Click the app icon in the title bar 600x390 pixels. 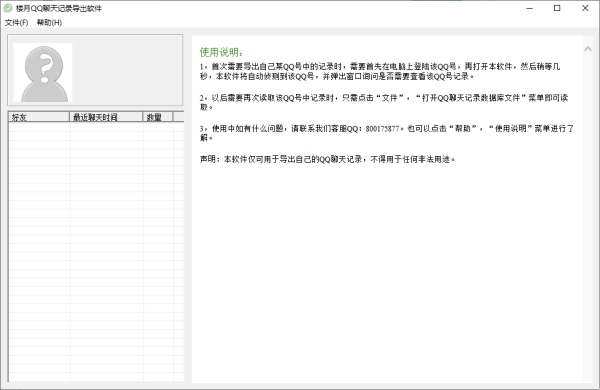click(x=8, y=8)
